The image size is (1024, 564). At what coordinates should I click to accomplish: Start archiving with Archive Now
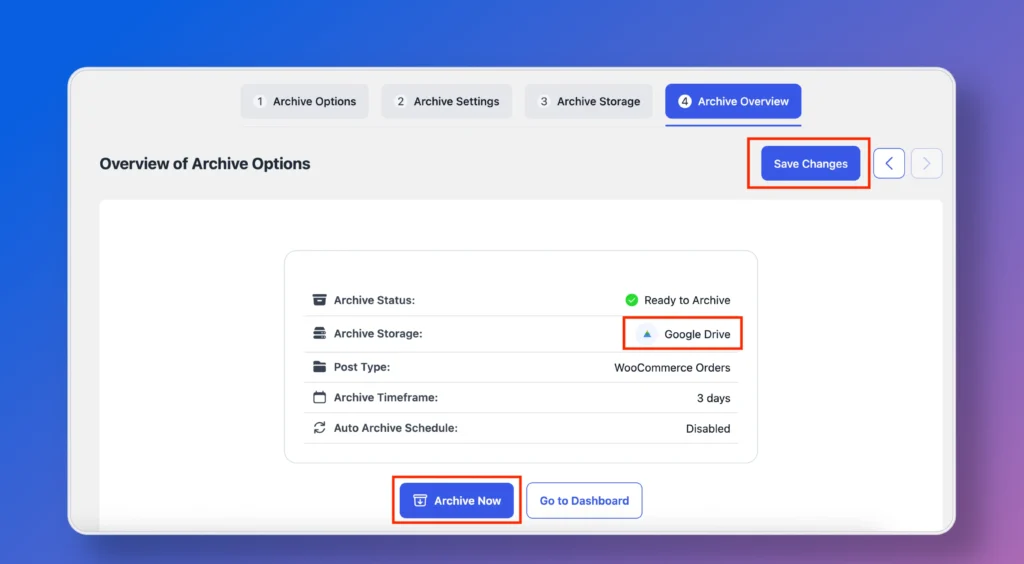(456, 501)
